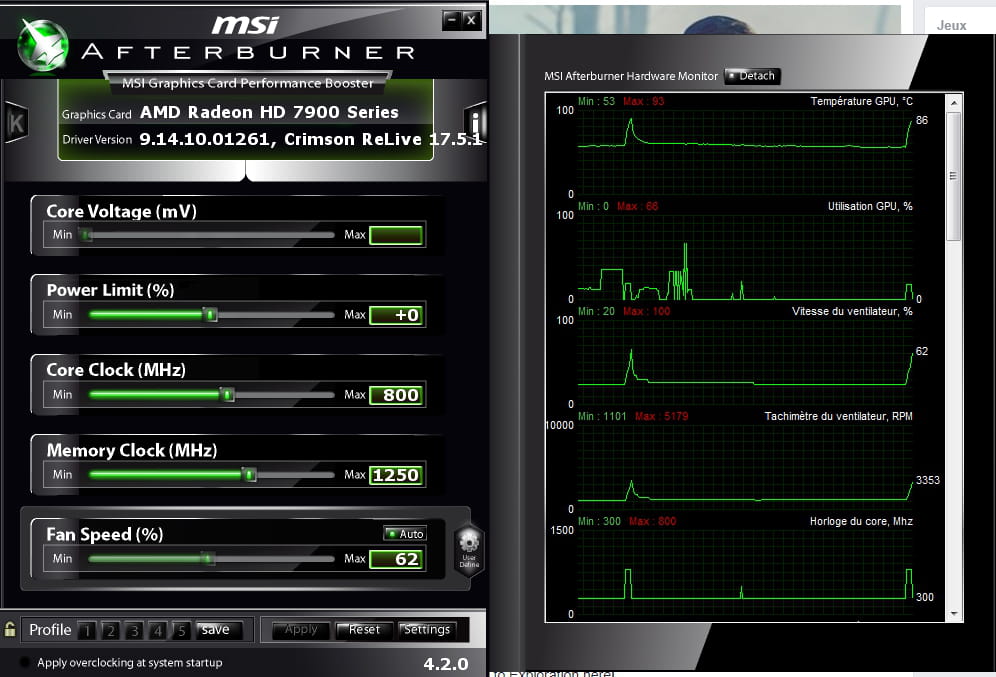Click the empty Core Voltage value field
The image size is (996, 677).
pyautogui.click(x=396, y=235)
